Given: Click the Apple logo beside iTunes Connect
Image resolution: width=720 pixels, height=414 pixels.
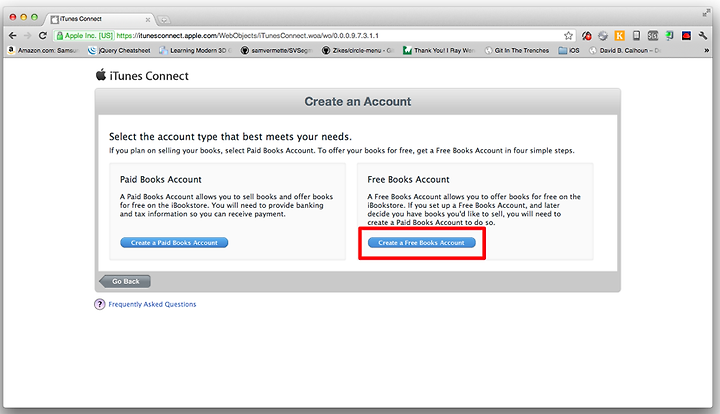Looking at the screenshot, I should (x=101, y=75).
